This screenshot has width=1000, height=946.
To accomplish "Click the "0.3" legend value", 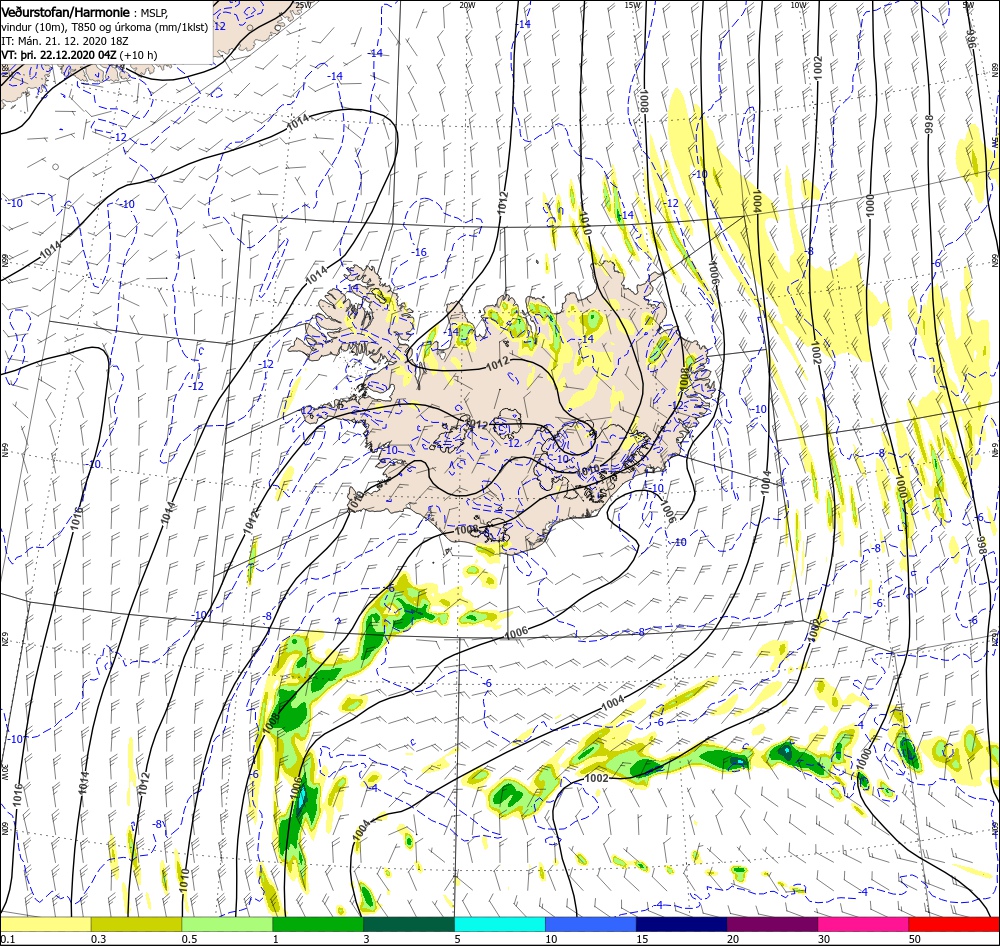I will click(x=99, y=939).
